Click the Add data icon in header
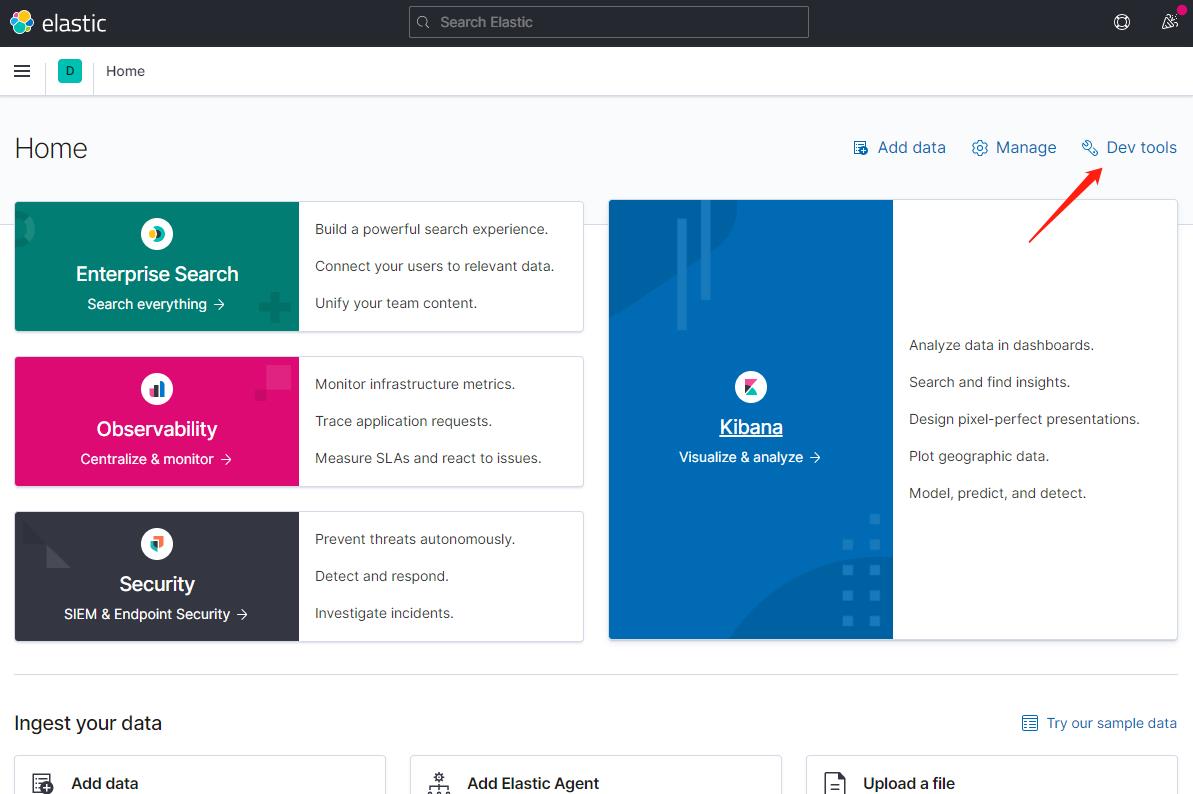 (x=861, y=148)
